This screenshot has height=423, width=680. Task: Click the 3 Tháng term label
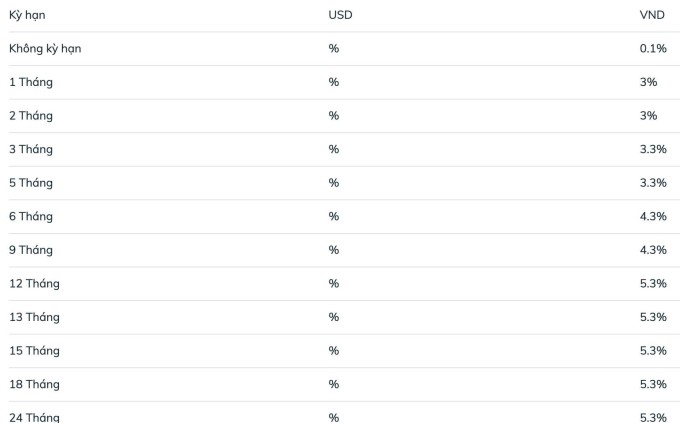click(31, 149)
